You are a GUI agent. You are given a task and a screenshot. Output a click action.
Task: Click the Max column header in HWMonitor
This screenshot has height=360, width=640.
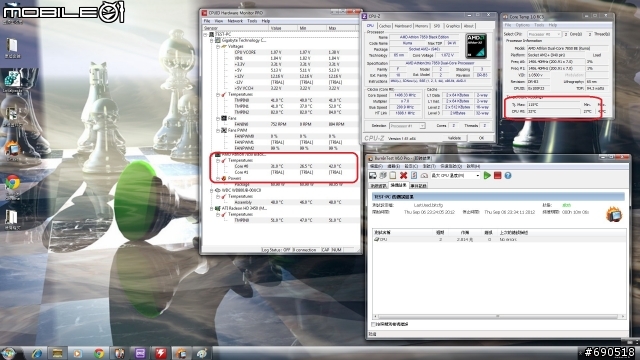click(x=342, y=28)
